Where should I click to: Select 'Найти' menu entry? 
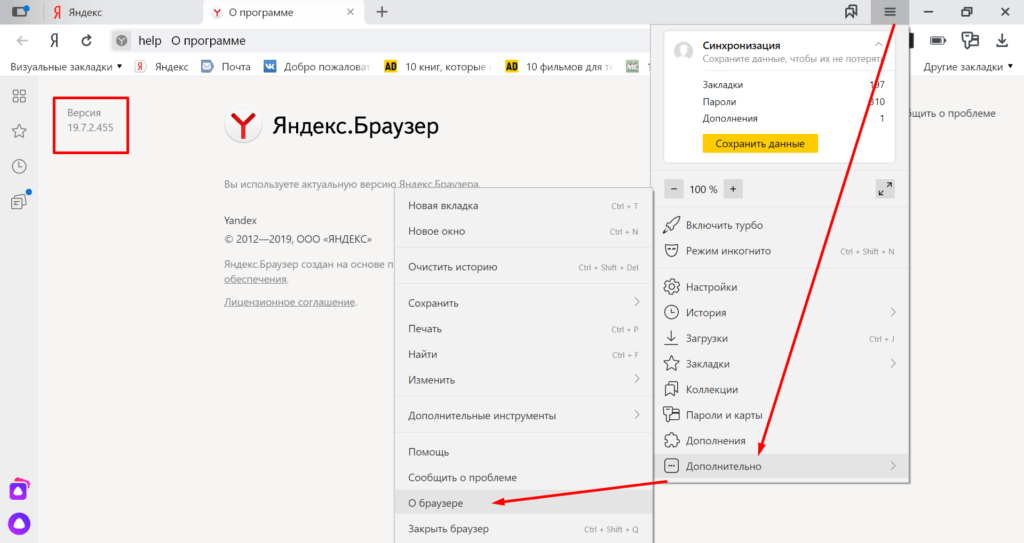[524, 354]
